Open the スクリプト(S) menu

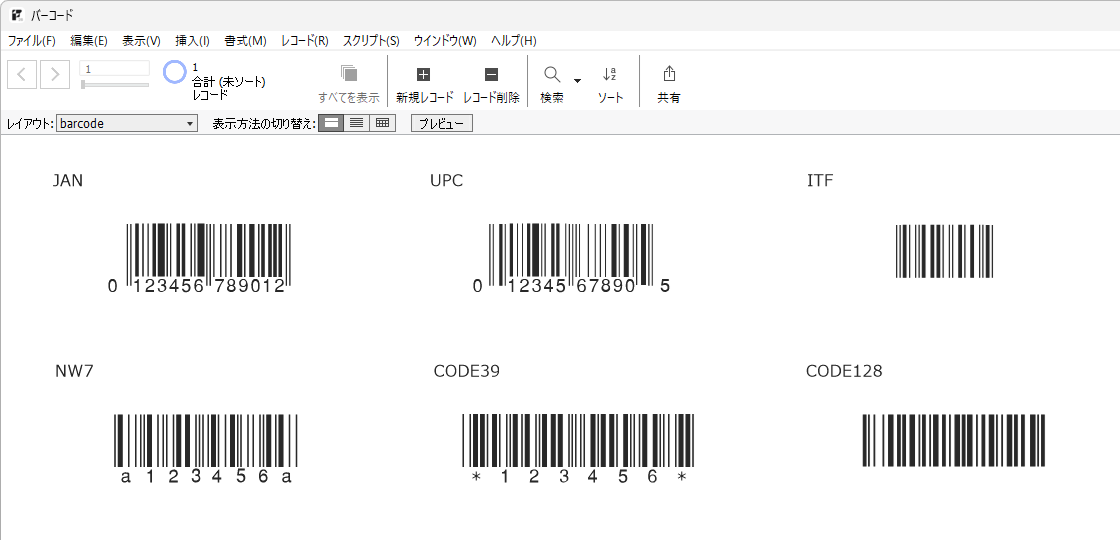click(x=371, y=41)
